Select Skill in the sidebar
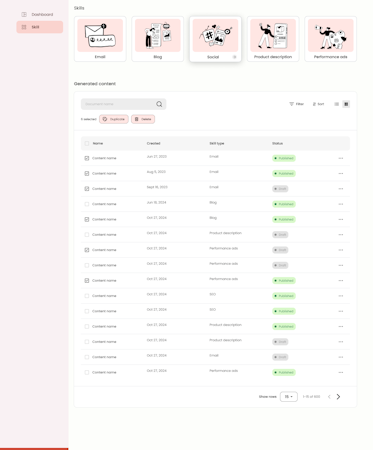The height and width of the screenshot is (450, 373). point(40,27)
